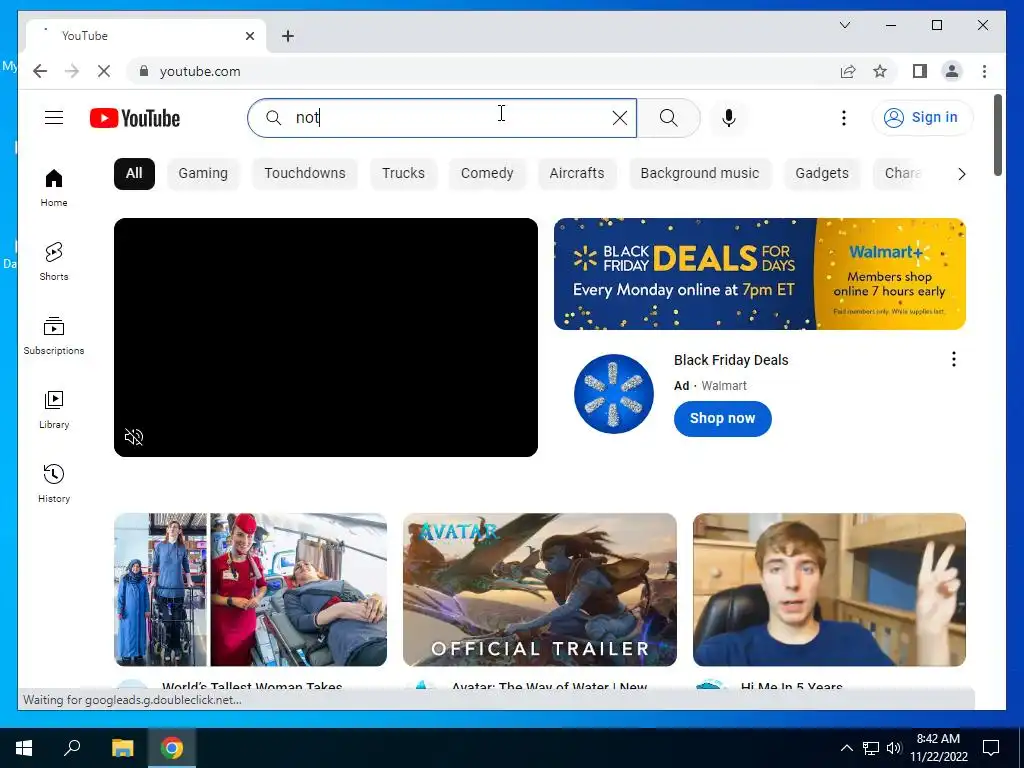The height and width of the screenshot is (768, 1024).
Task: Click the YouTube logo
Action: click(135, 118)
